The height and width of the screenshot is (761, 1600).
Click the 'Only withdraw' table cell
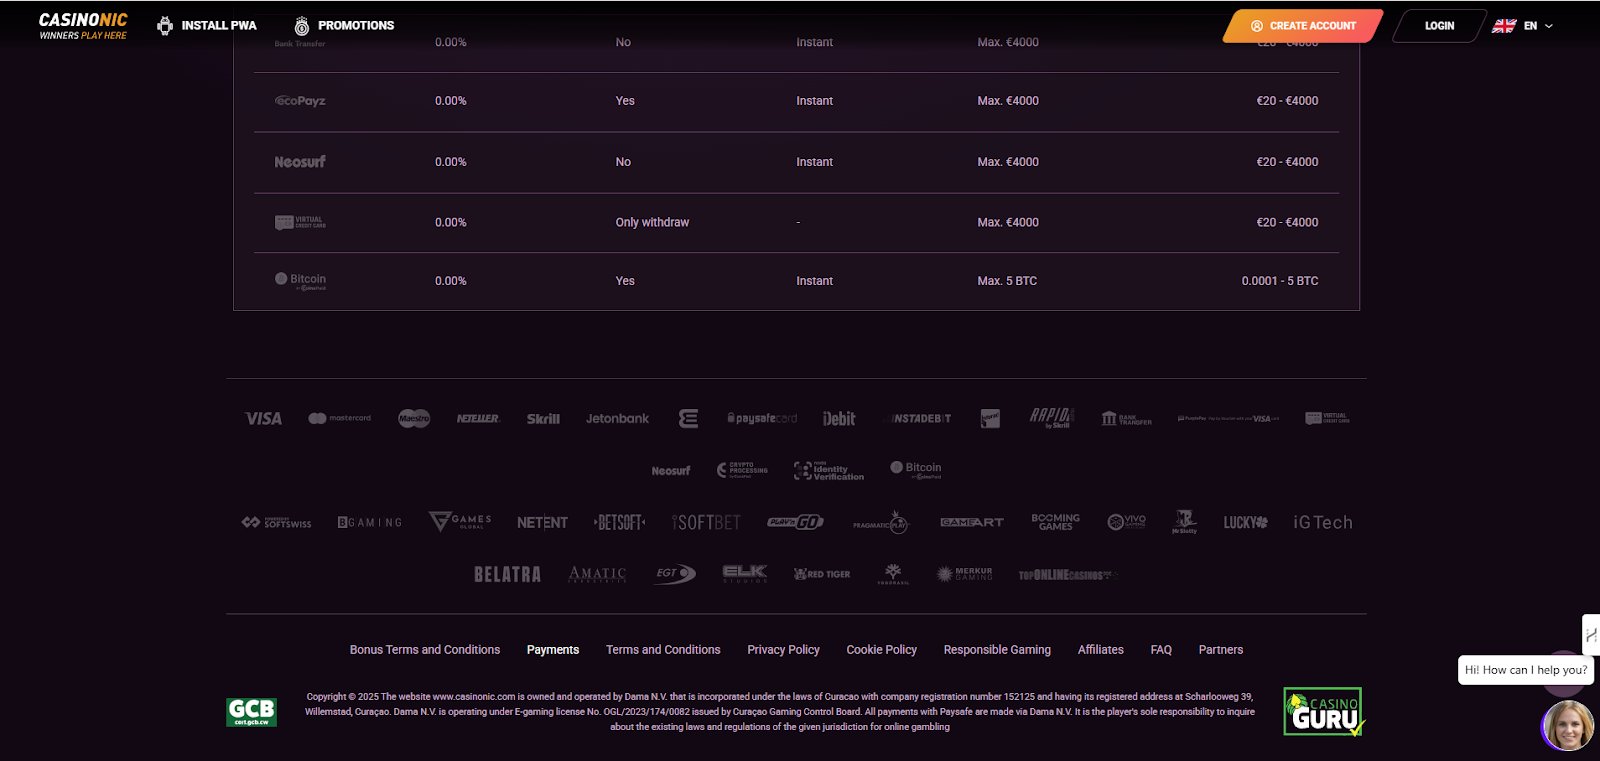(x=652, y=222)
